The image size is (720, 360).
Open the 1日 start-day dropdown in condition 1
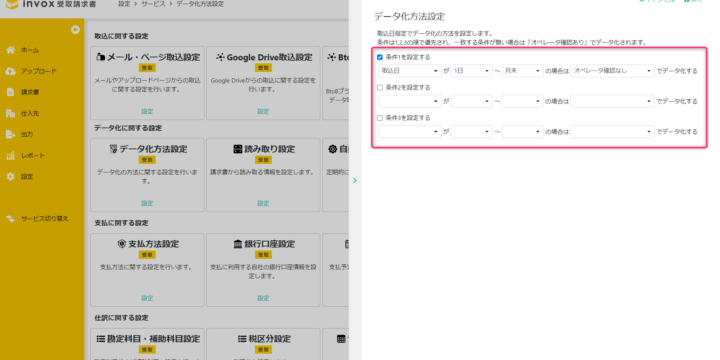[x=472, y=71]
